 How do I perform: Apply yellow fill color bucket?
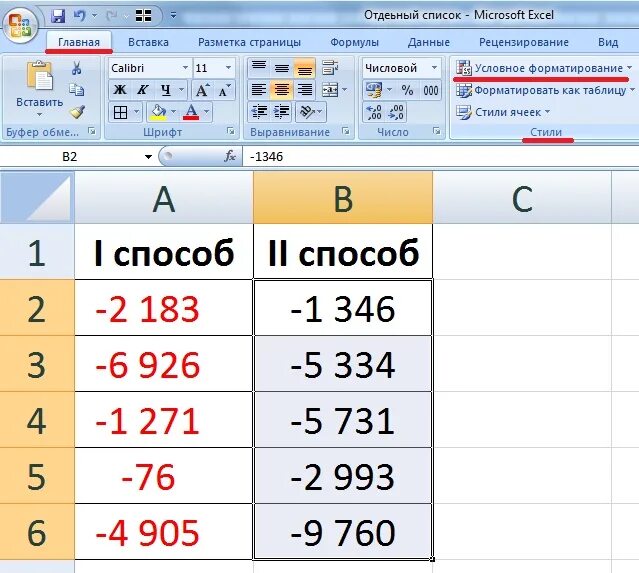pos(158,112)
